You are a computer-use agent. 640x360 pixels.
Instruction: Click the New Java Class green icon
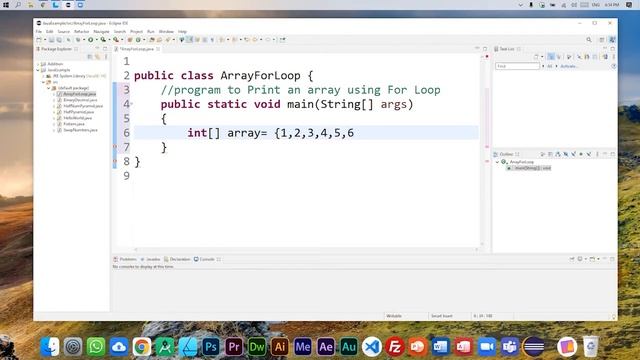point(138,40)
